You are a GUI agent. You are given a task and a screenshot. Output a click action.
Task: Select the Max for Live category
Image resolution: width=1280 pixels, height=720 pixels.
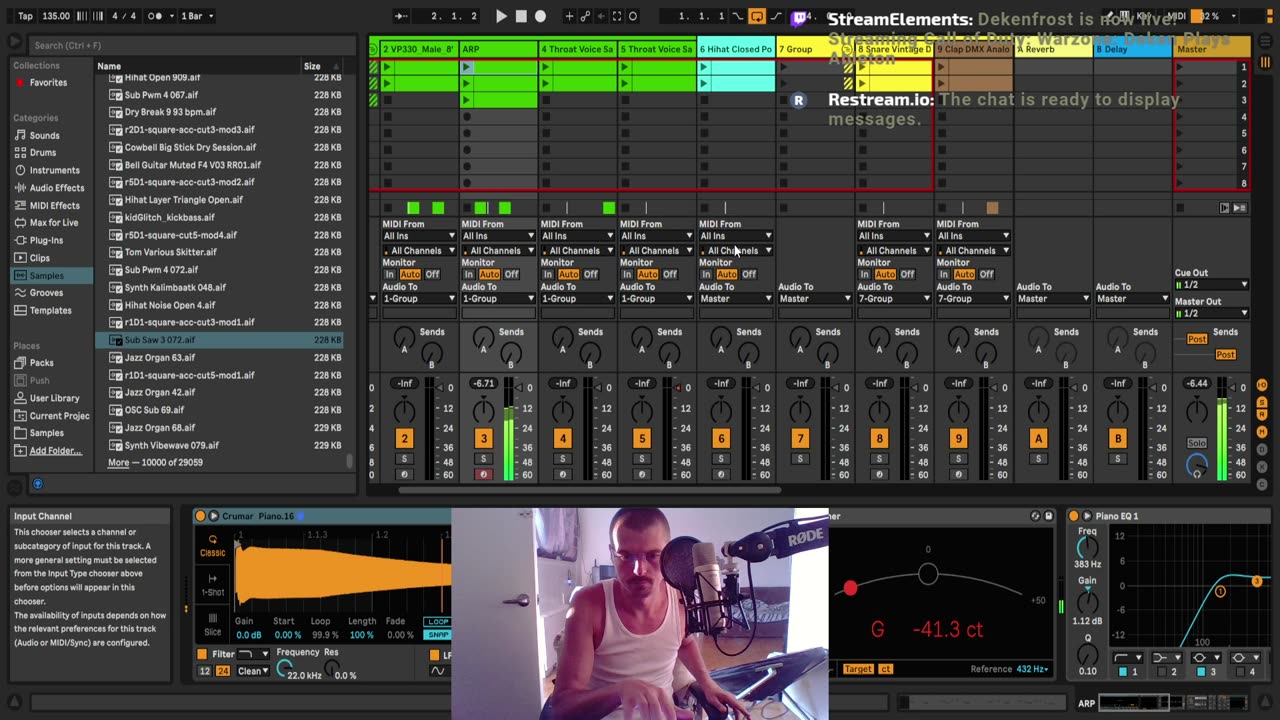tap(54, 223)
